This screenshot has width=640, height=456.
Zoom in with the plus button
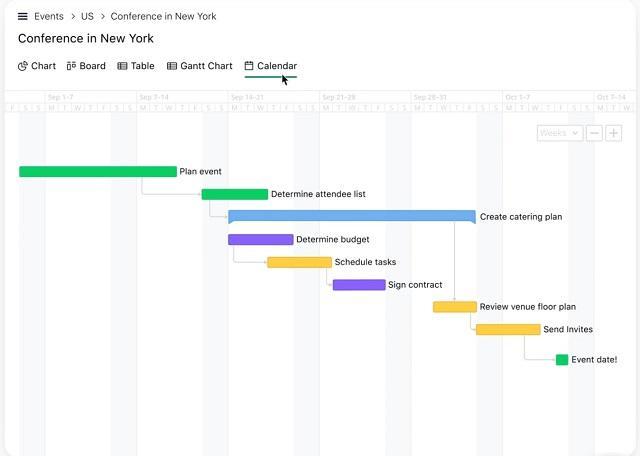(613, 133)
